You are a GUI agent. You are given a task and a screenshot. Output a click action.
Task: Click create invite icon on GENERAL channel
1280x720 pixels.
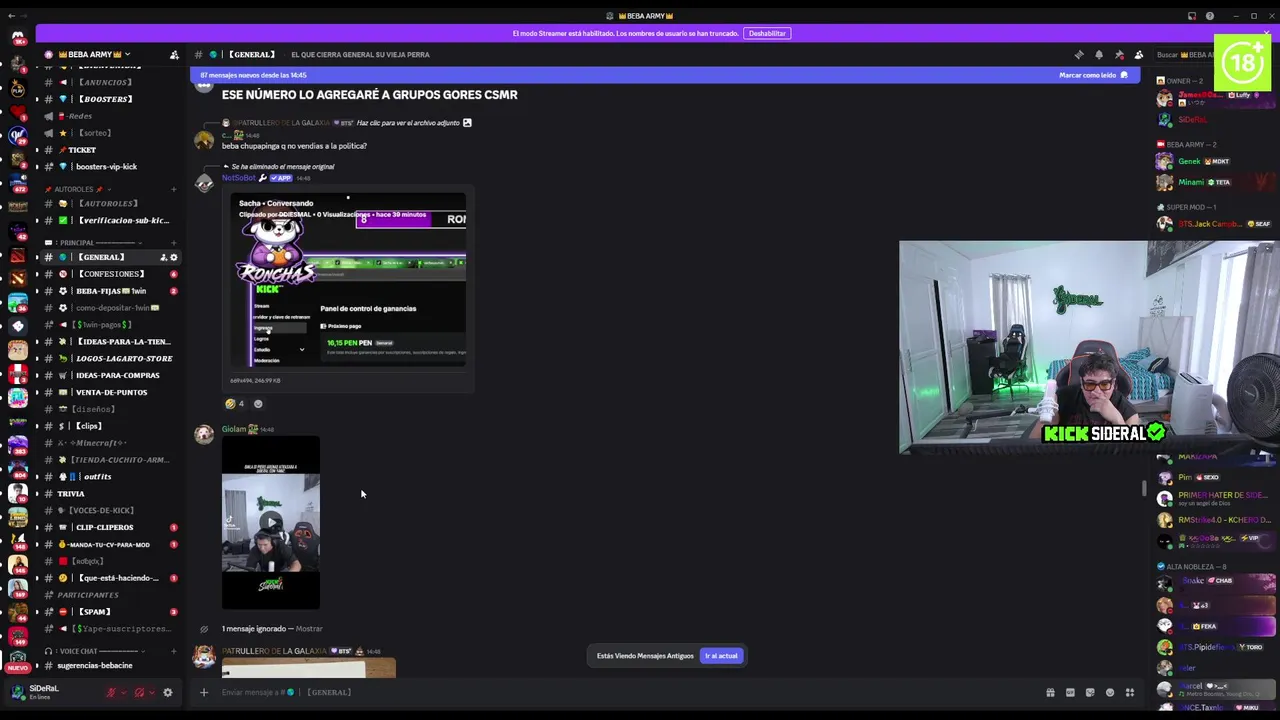click(163, 257)
